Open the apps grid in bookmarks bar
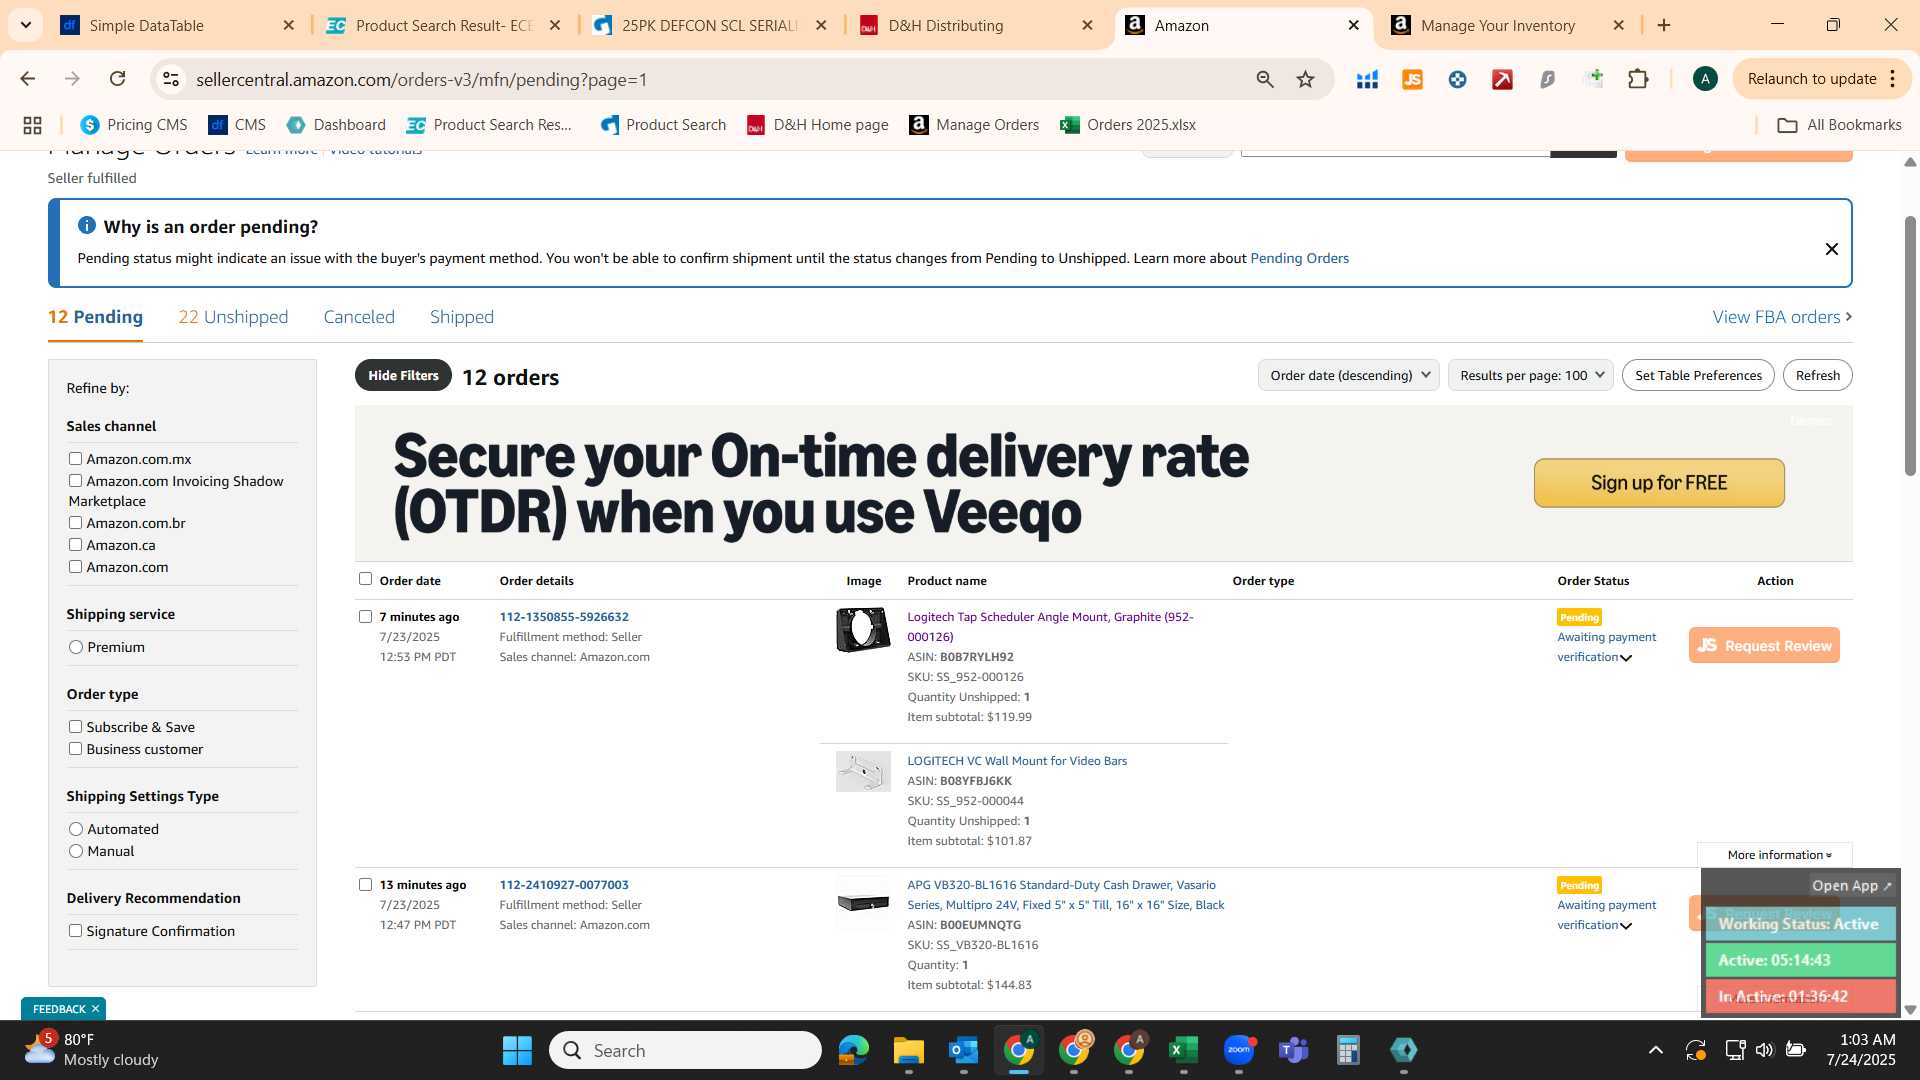 32,125
